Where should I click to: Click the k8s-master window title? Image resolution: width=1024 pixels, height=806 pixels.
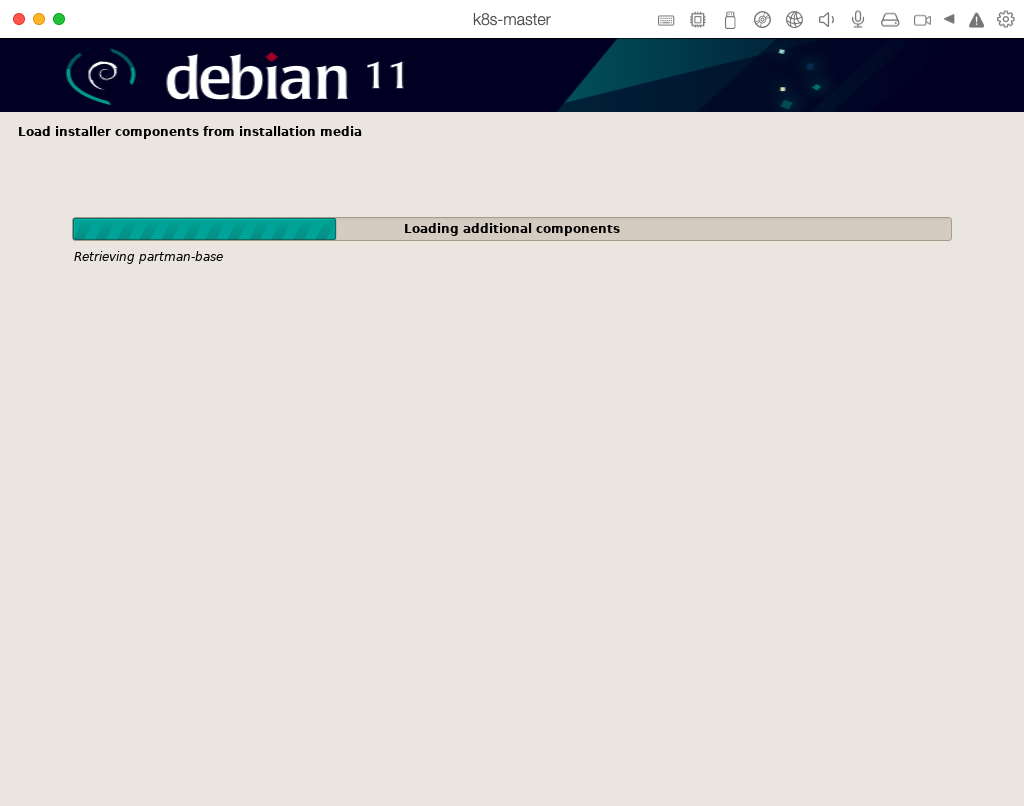511,20
